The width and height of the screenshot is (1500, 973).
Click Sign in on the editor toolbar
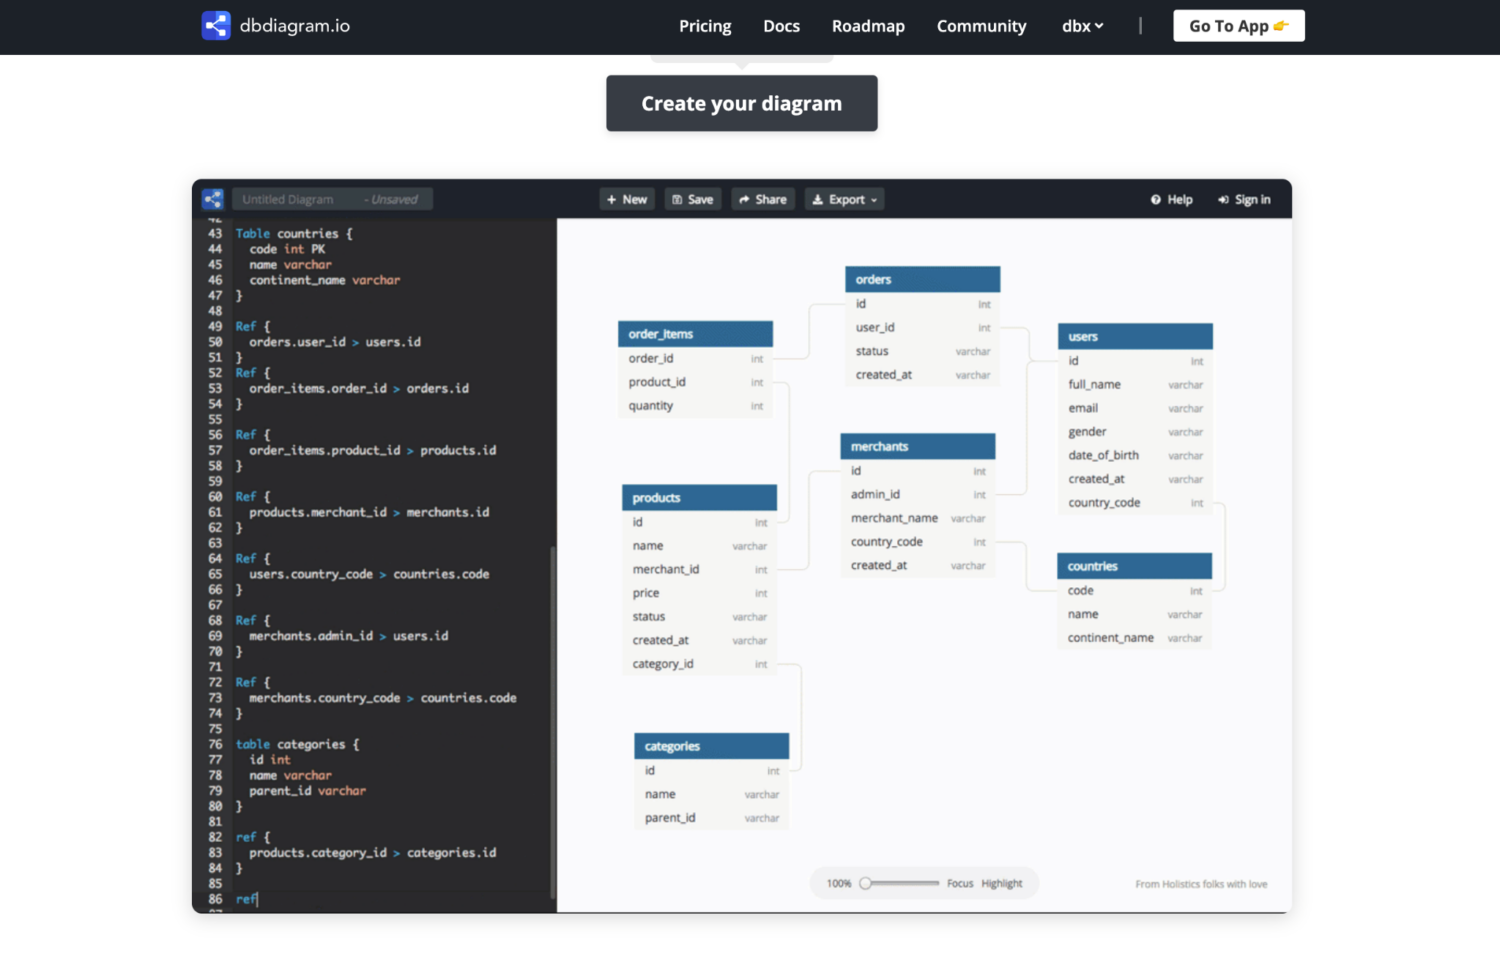tap(1244, 200)
